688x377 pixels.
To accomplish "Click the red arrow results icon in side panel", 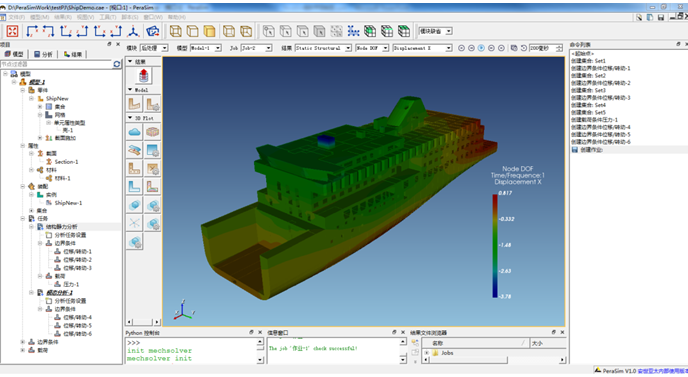I will (x=143, y=76).
